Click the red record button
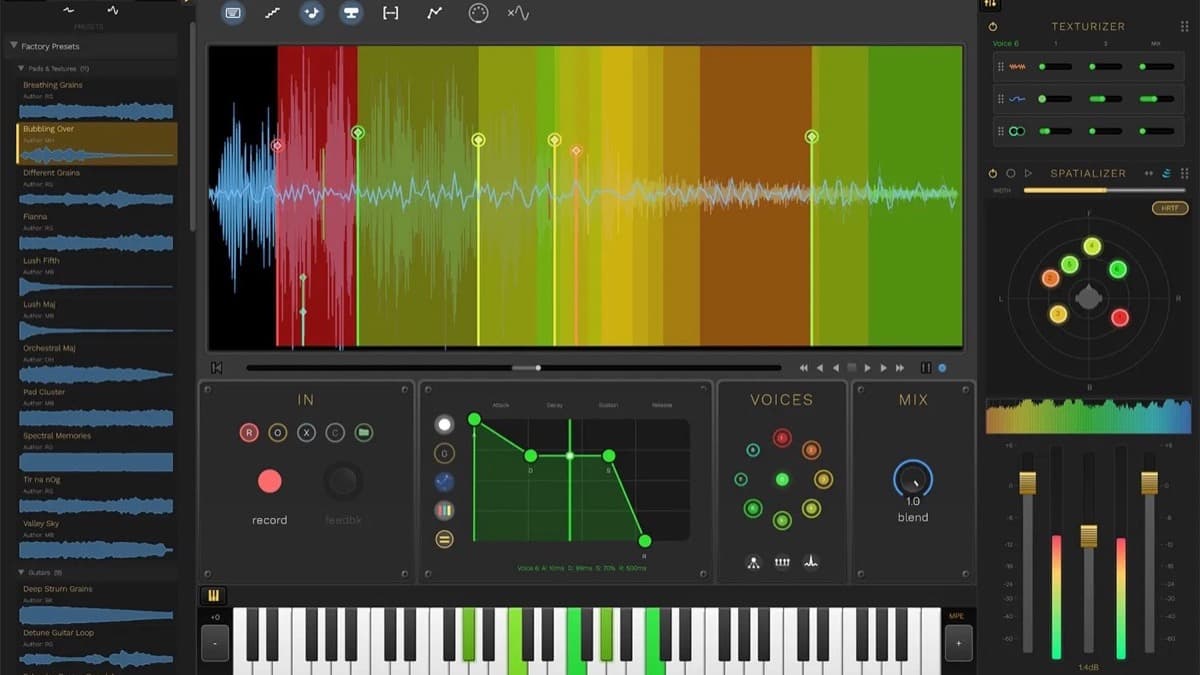 (x=270, y=481)
